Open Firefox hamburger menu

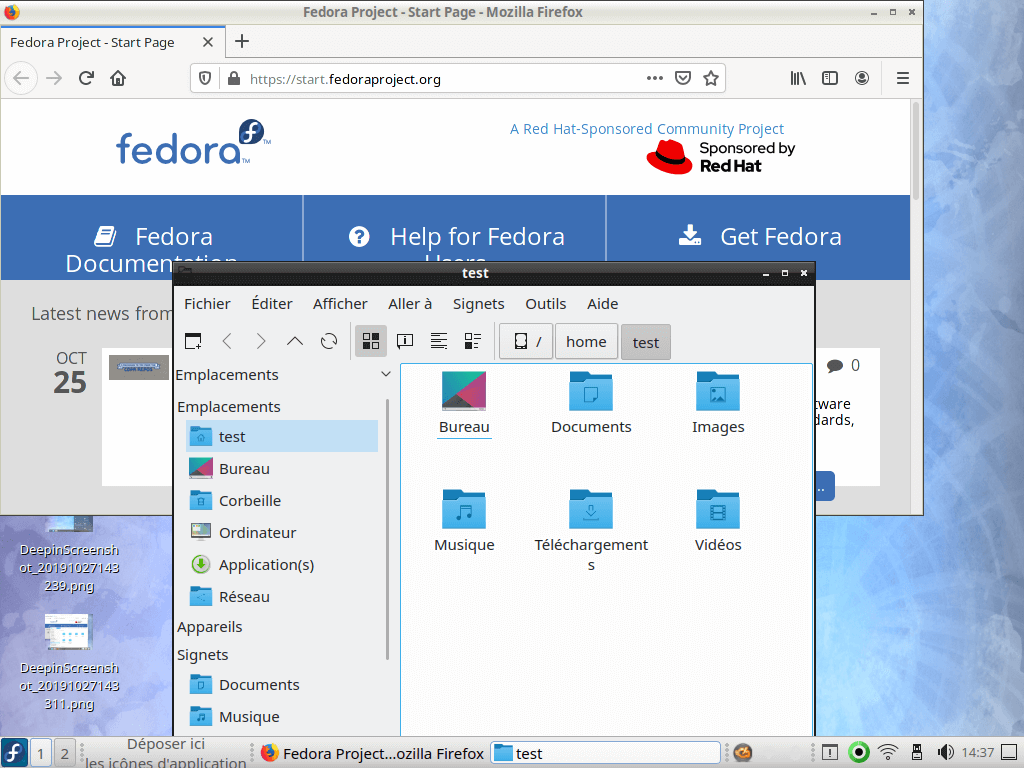click(903, 78)
